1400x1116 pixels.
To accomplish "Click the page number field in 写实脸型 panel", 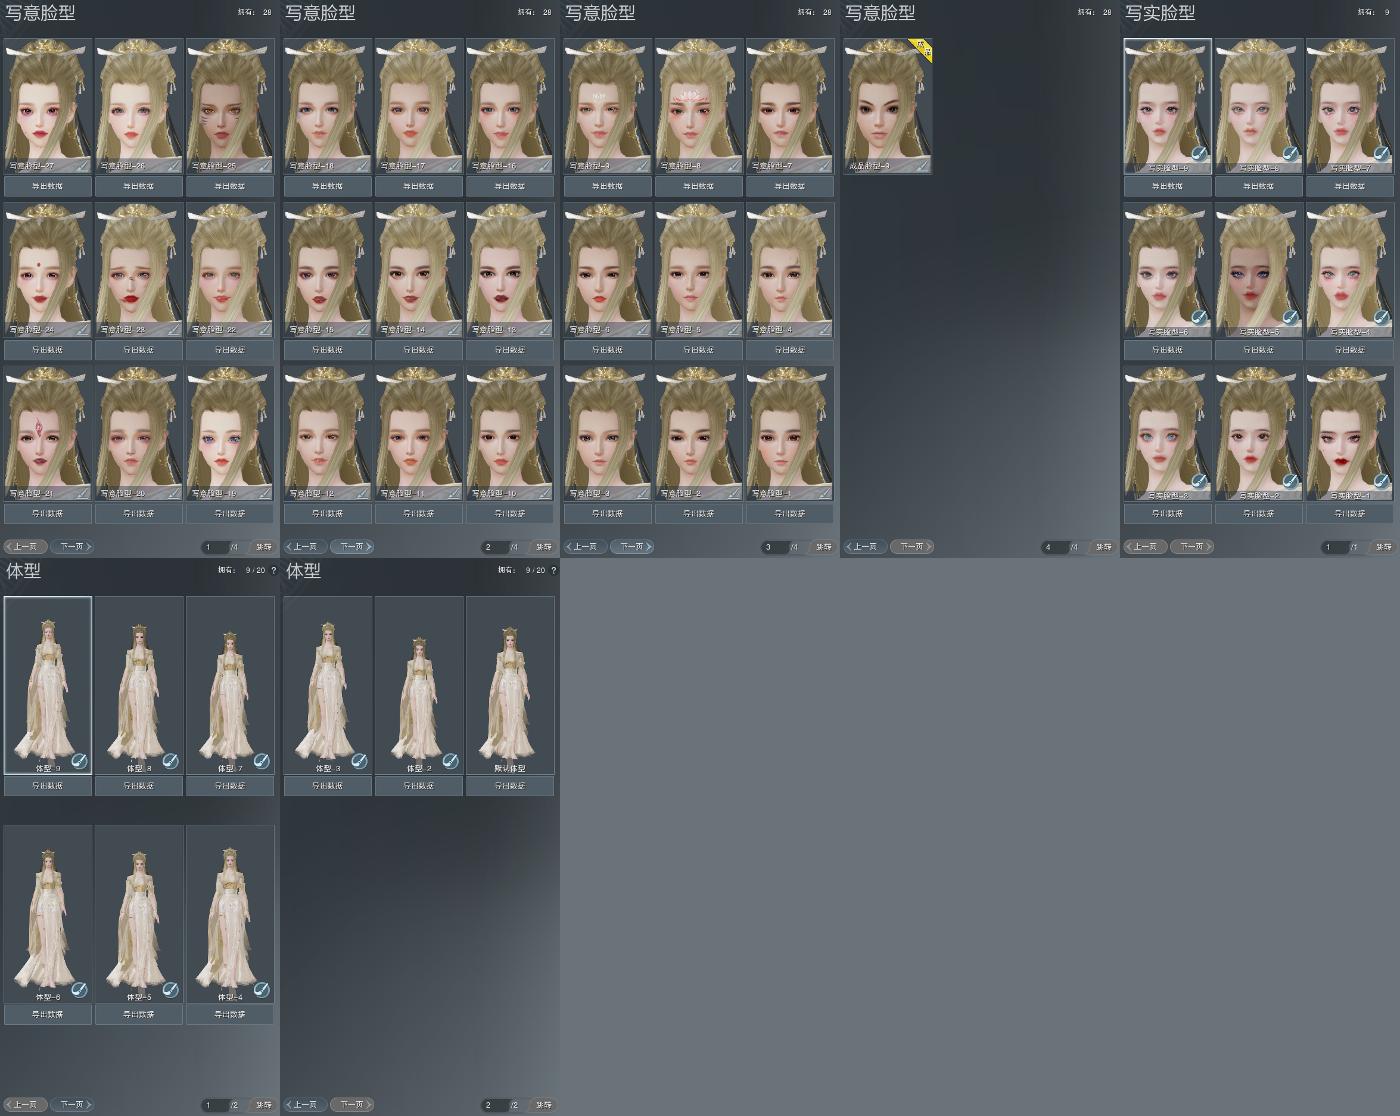I will pyautogui.click(x=1335, y=547).
